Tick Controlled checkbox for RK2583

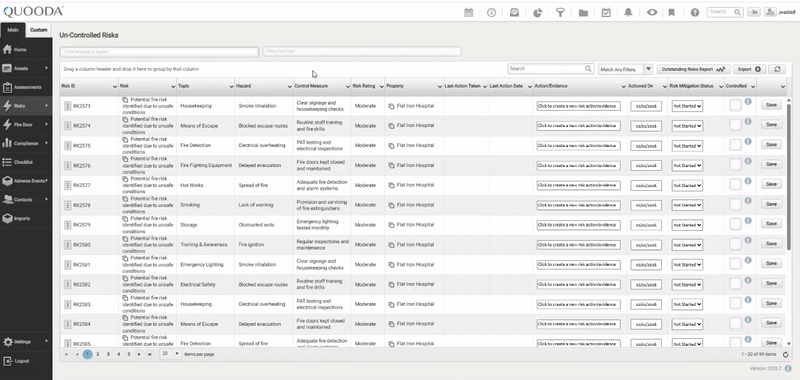pos(735,304)
